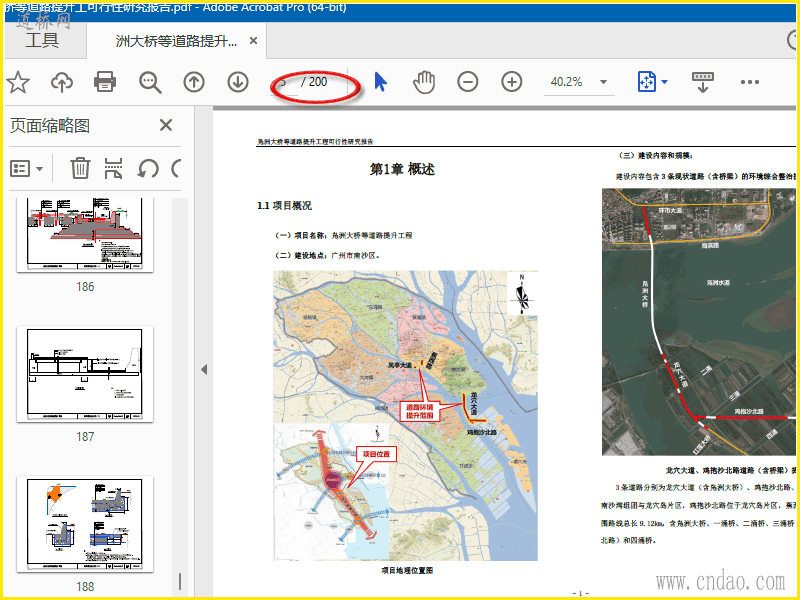This screenshot has width=800, height=600.
Task: Delete selected page with trash icon
Action: 80,168
